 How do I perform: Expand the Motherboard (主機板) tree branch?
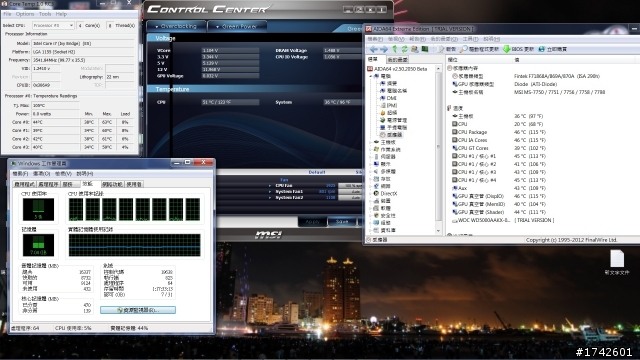click(371, 142)
